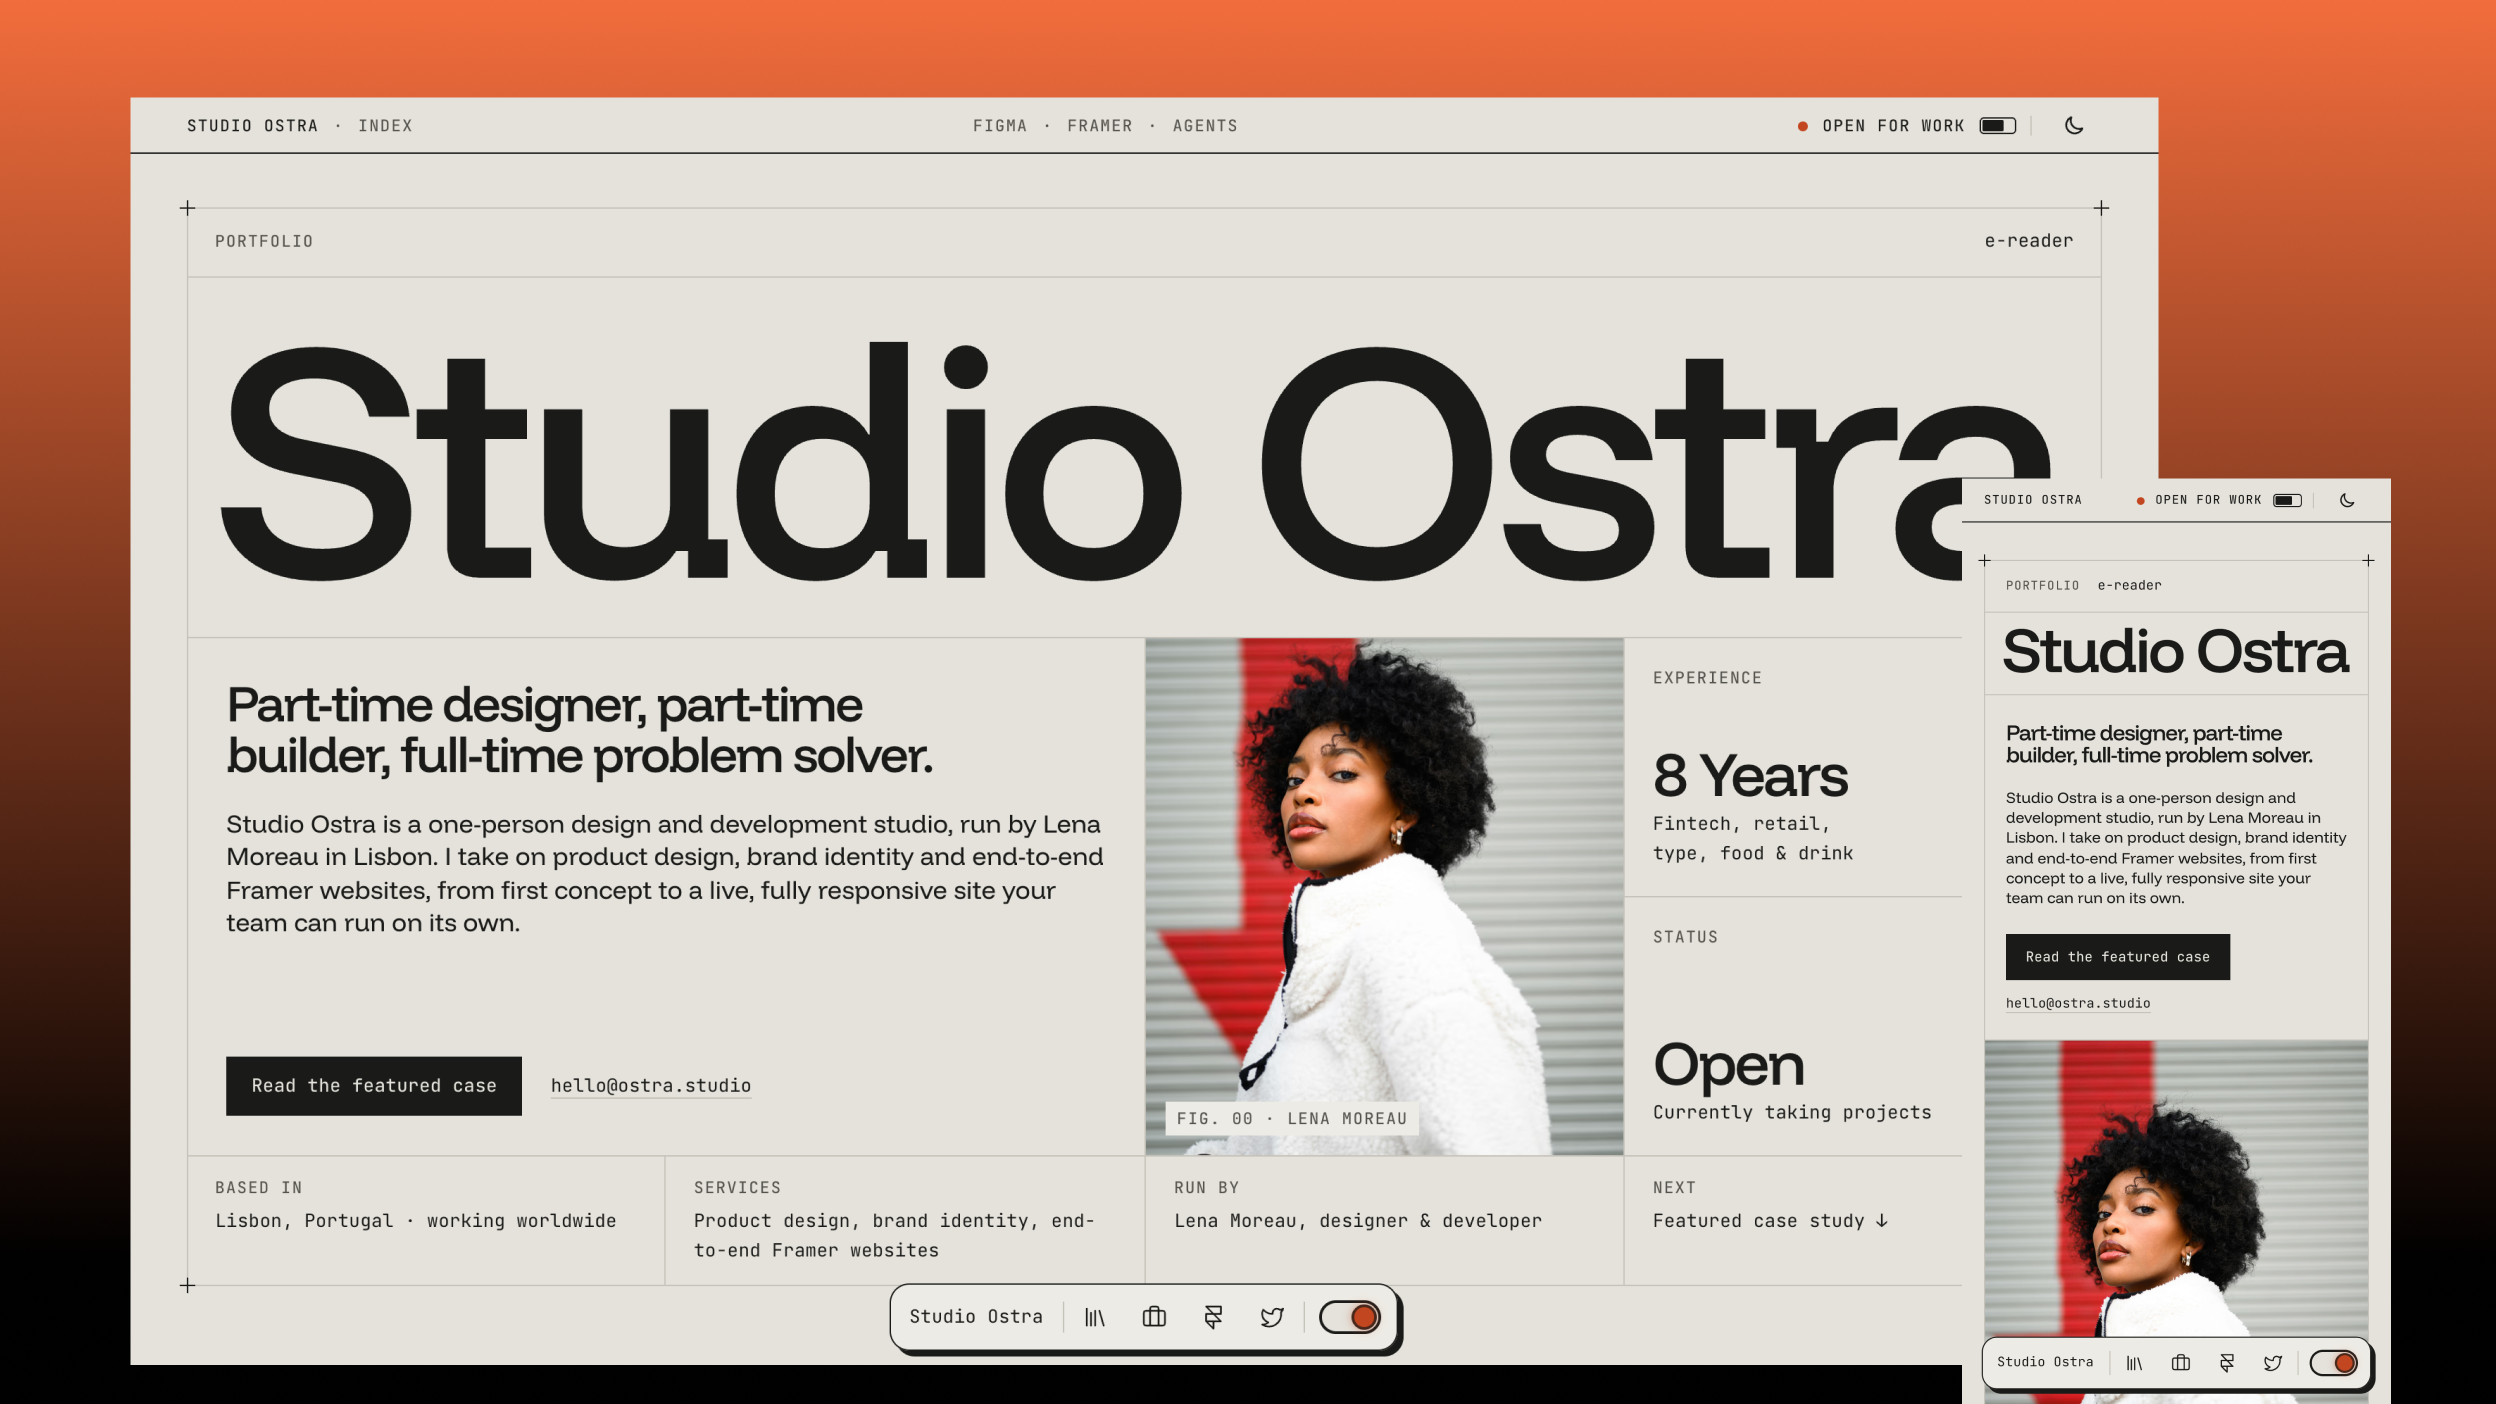Image resolution: width=2496 pixels, height=1404 pixels.
Task: Click STUDIO OSTRA logo in mobile preview header
Action: [2033, 500]
